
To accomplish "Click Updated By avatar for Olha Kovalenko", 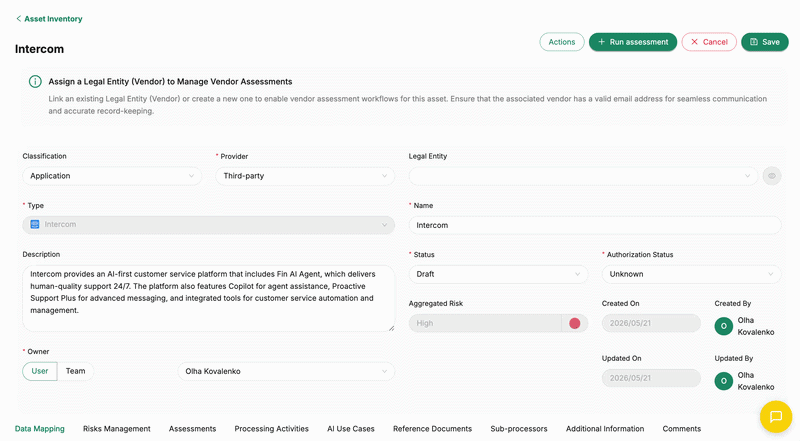I will click(723, 381).
